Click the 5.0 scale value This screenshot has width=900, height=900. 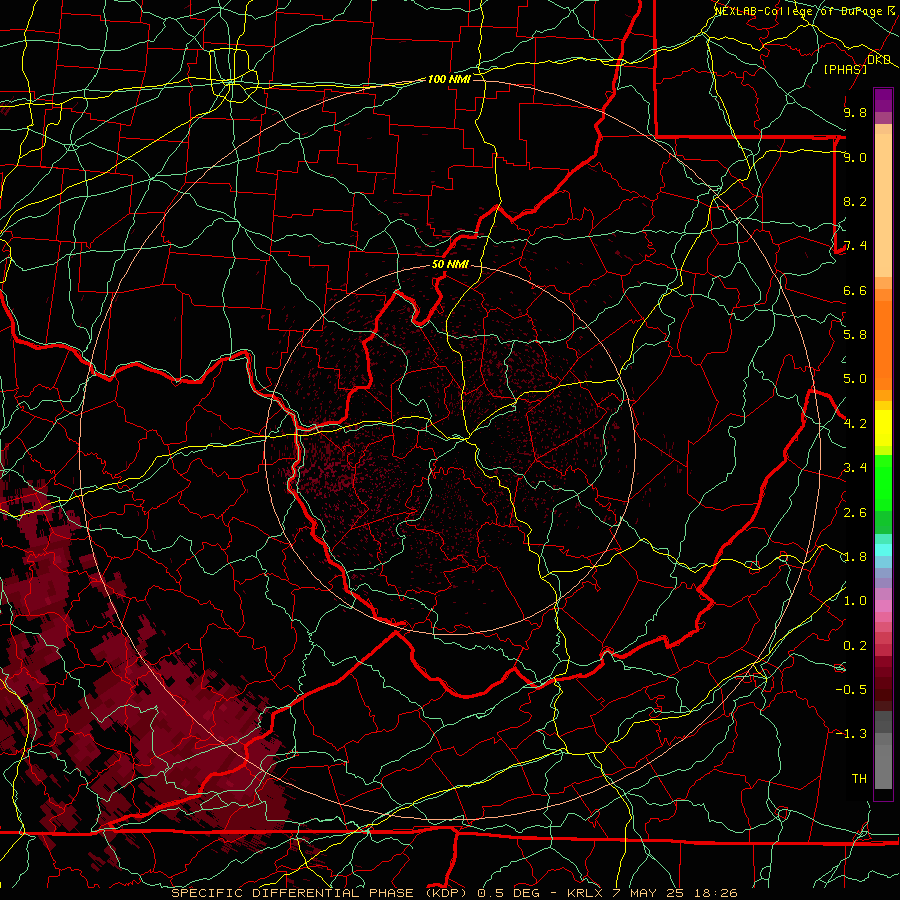855,379
